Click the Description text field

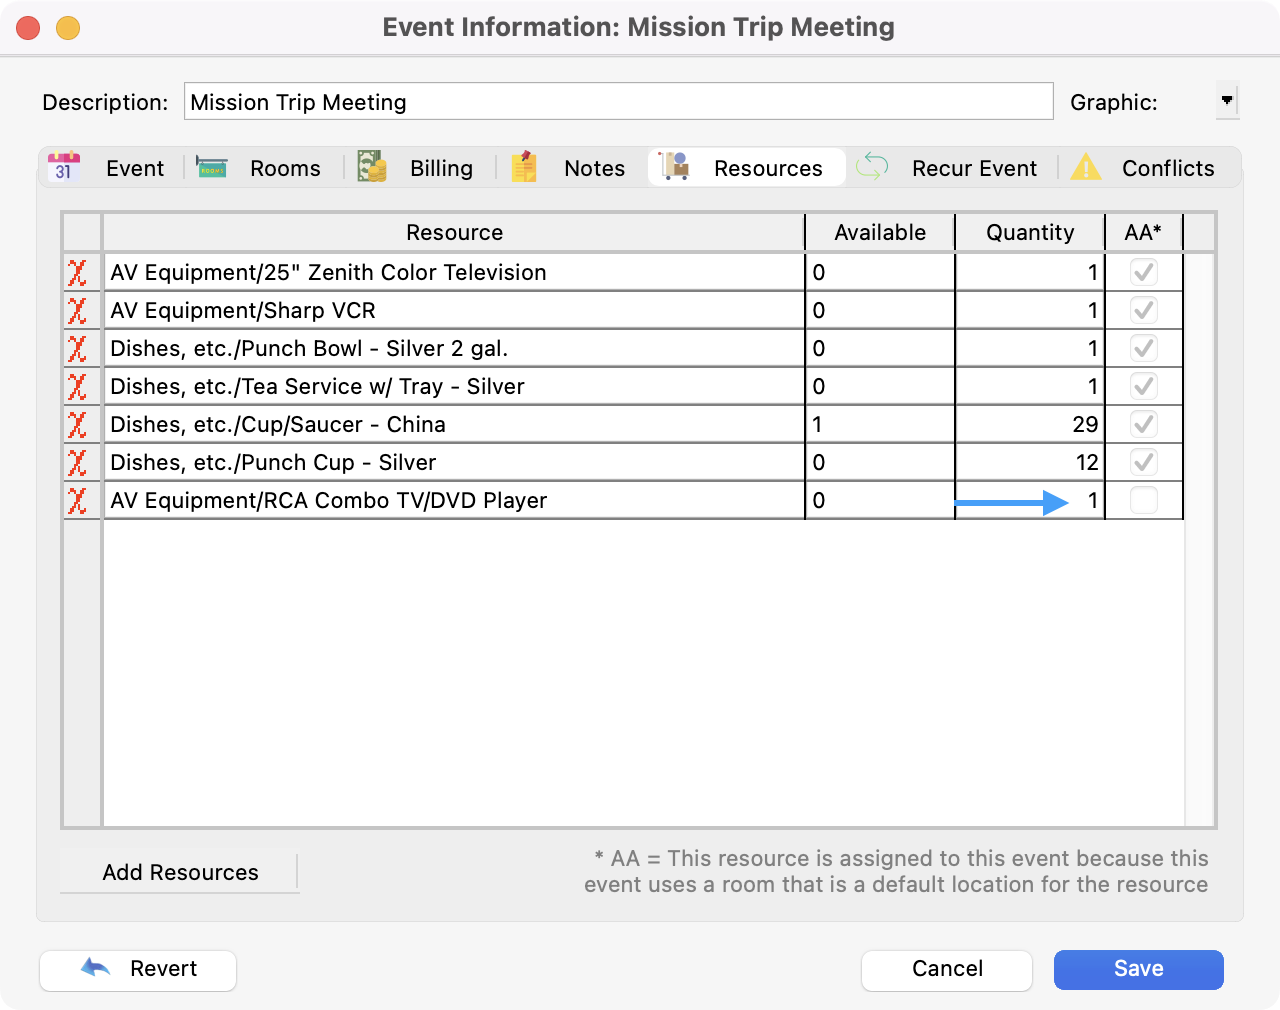[618, 102]
